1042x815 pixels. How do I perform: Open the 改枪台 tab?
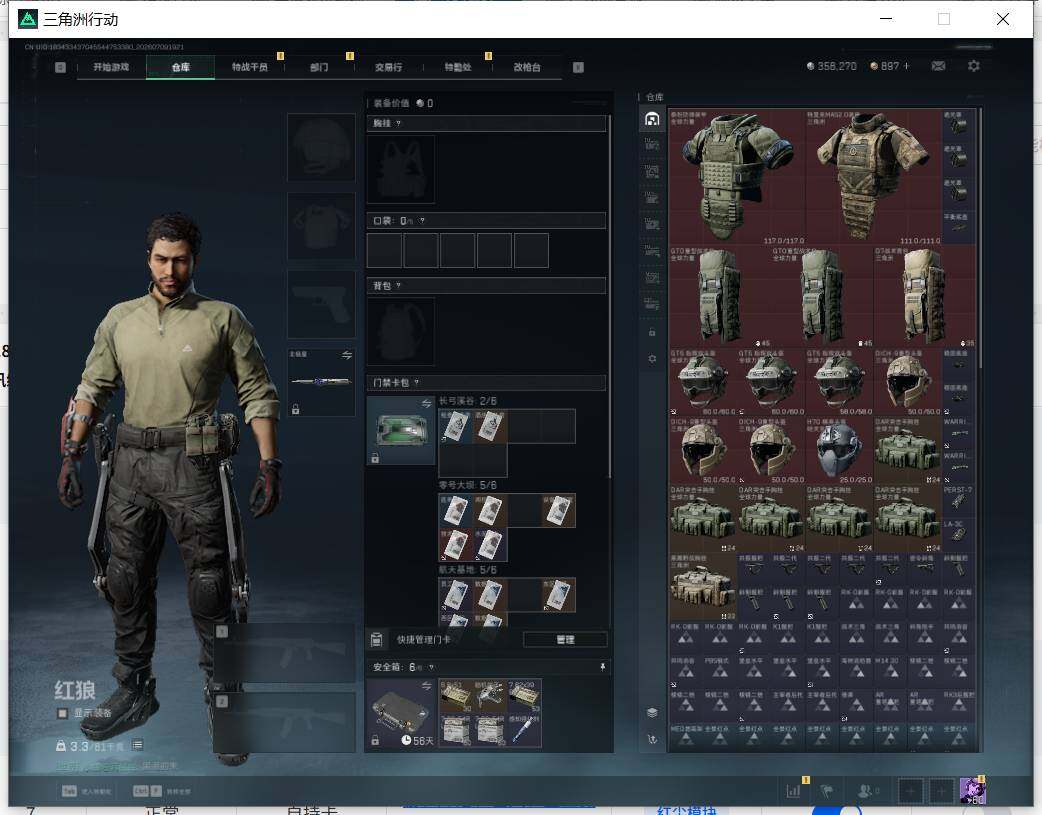pyautogui.click(x=527, y=67)
